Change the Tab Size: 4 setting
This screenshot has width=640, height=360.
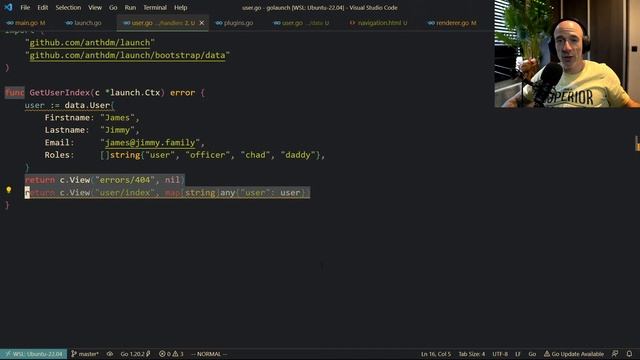[x=471, y=354]
